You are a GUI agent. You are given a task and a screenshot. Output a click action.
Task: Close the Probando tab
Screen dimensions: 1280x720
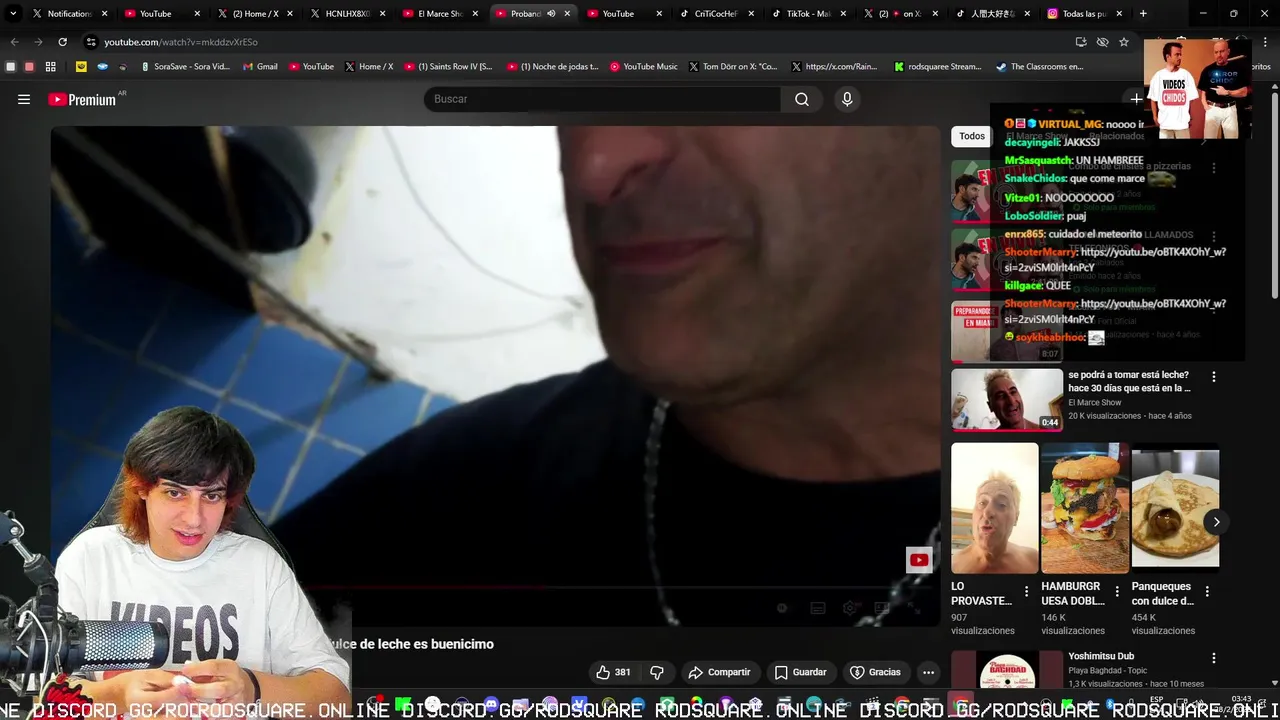(x=567, y=14)
